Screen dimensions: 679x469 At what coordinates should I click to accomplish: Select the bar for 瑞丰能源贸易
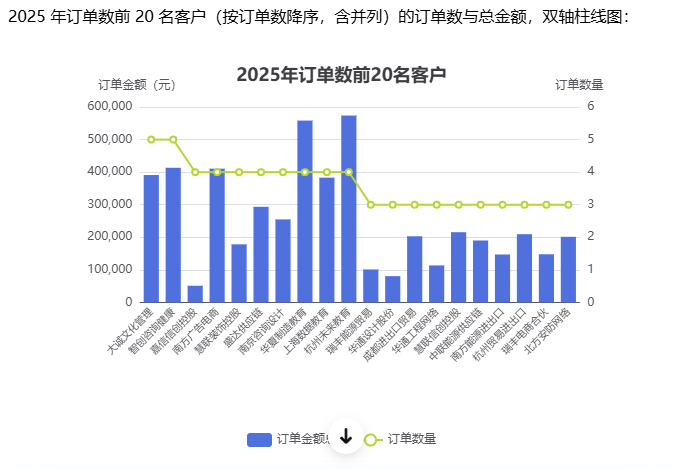(371, 286)
